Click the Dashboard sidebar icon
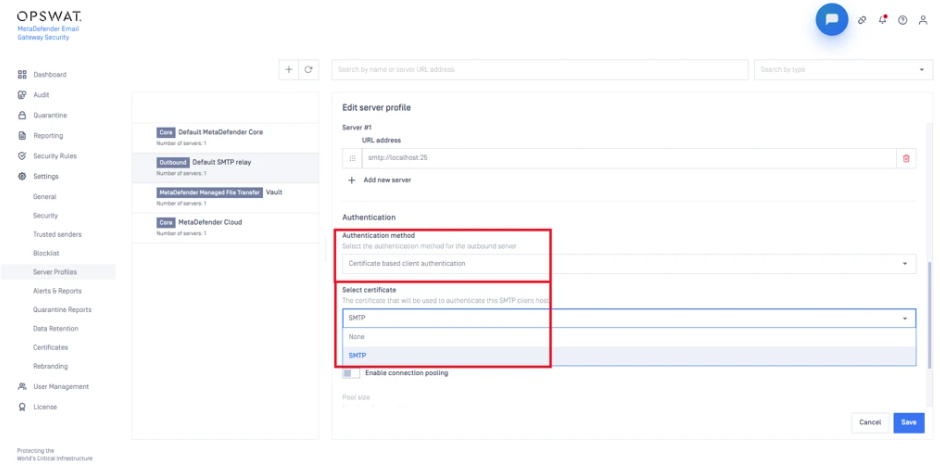This screenshot has height=472, width=940. pos(22,74)
